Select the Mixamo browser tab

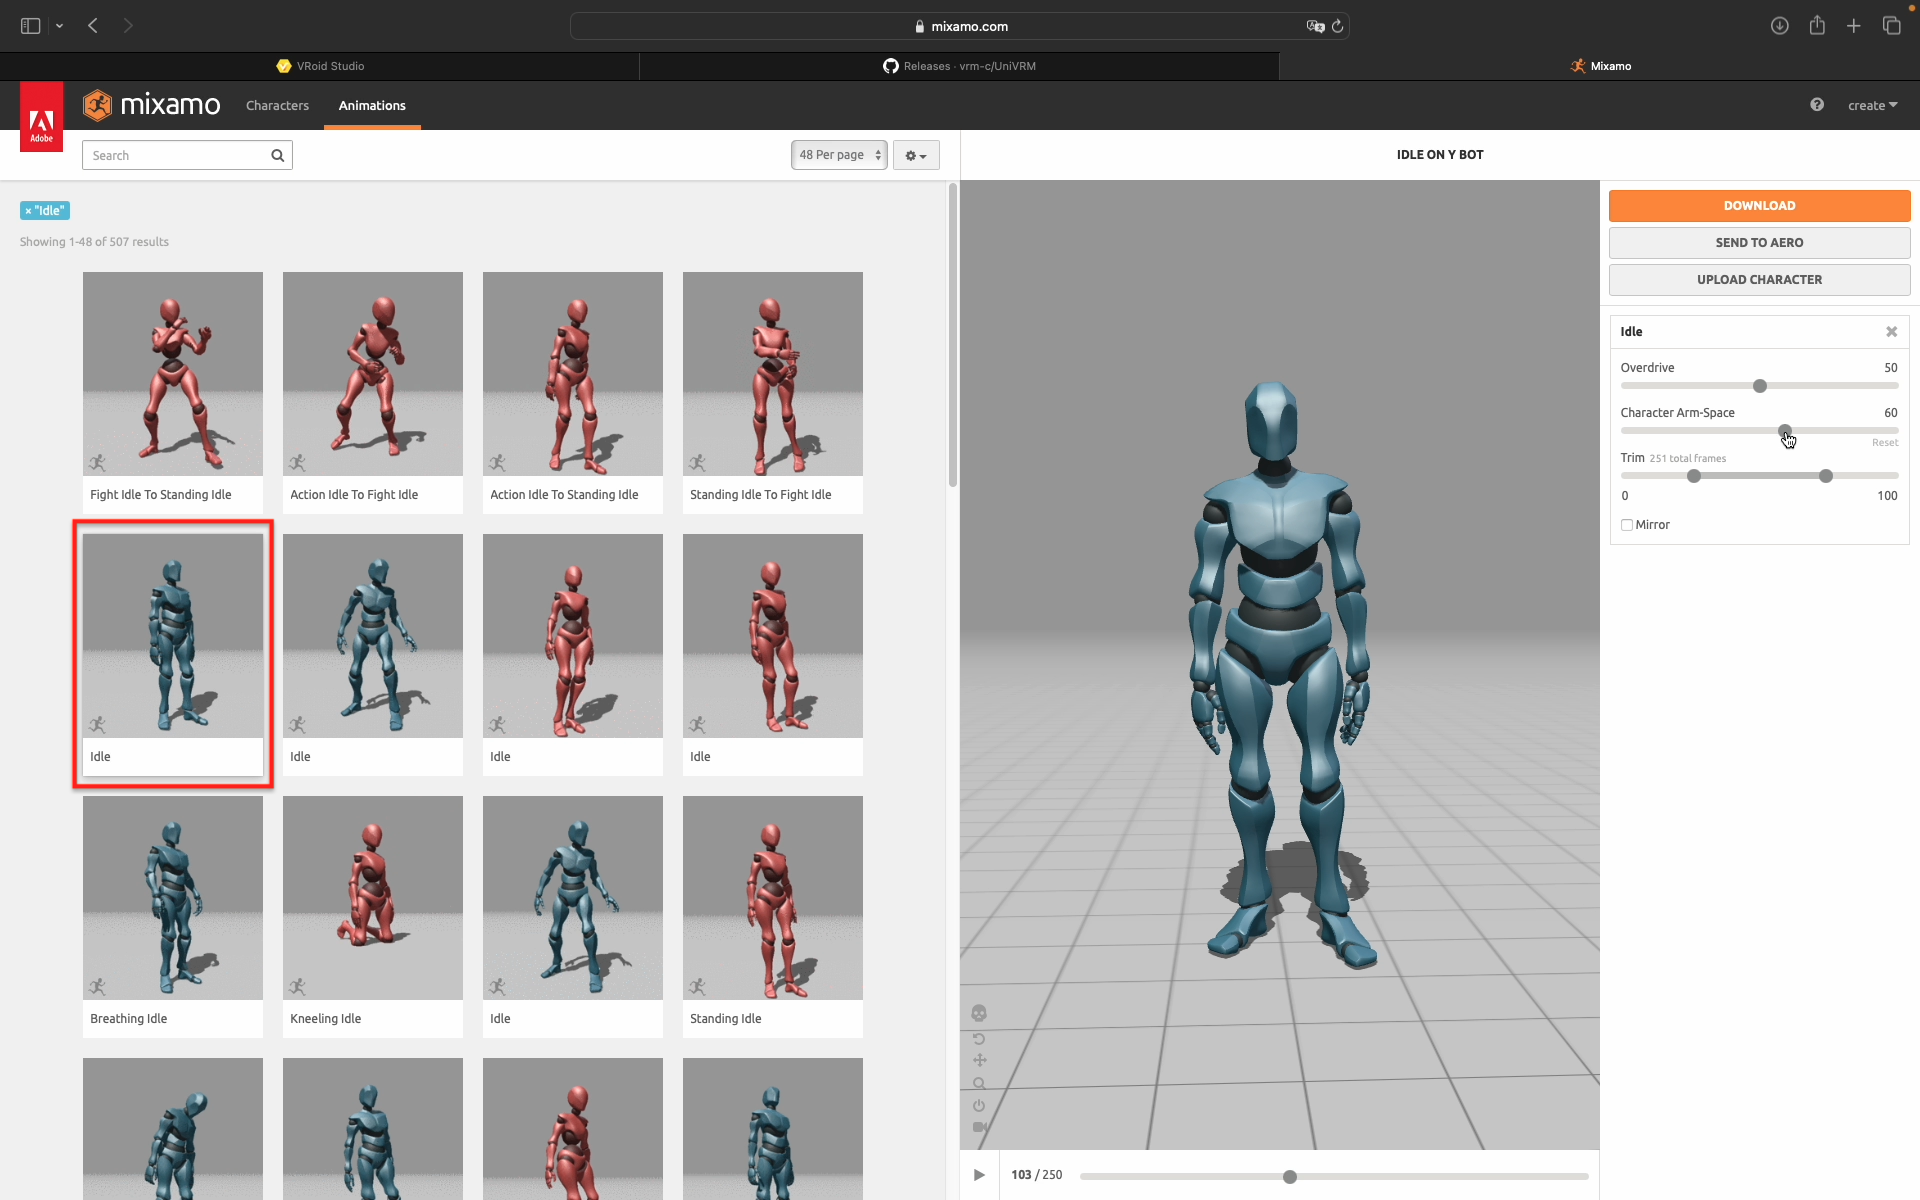tap(1600, 66)
